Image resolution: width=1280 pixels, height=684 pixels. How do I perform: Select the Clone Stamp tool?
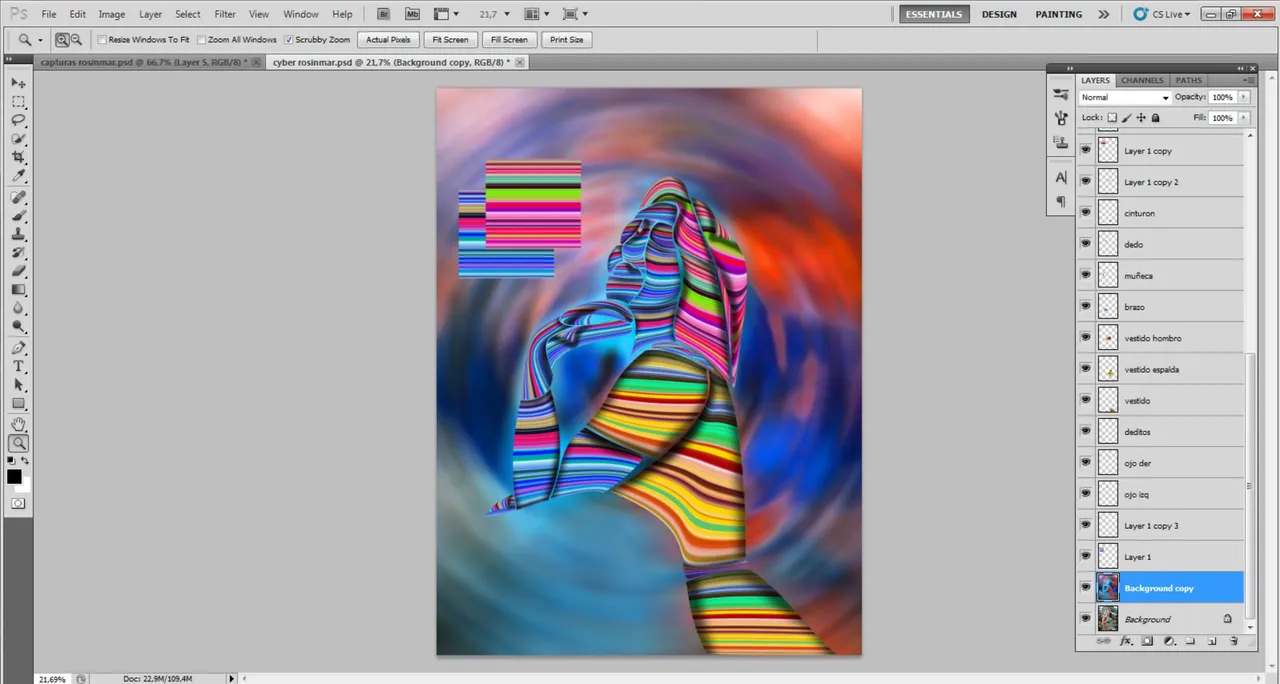tap(18, 234)
